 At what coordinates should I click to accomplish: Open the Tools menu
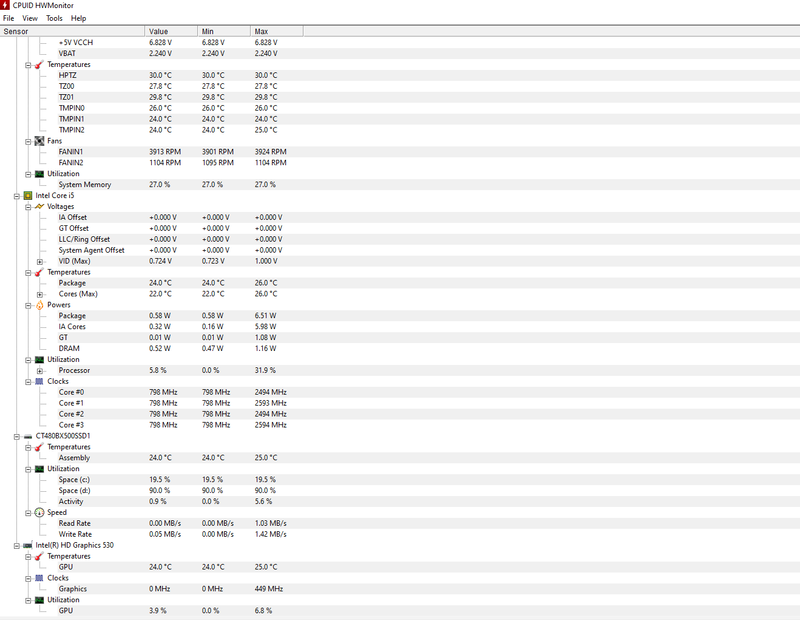click(54, 18)
